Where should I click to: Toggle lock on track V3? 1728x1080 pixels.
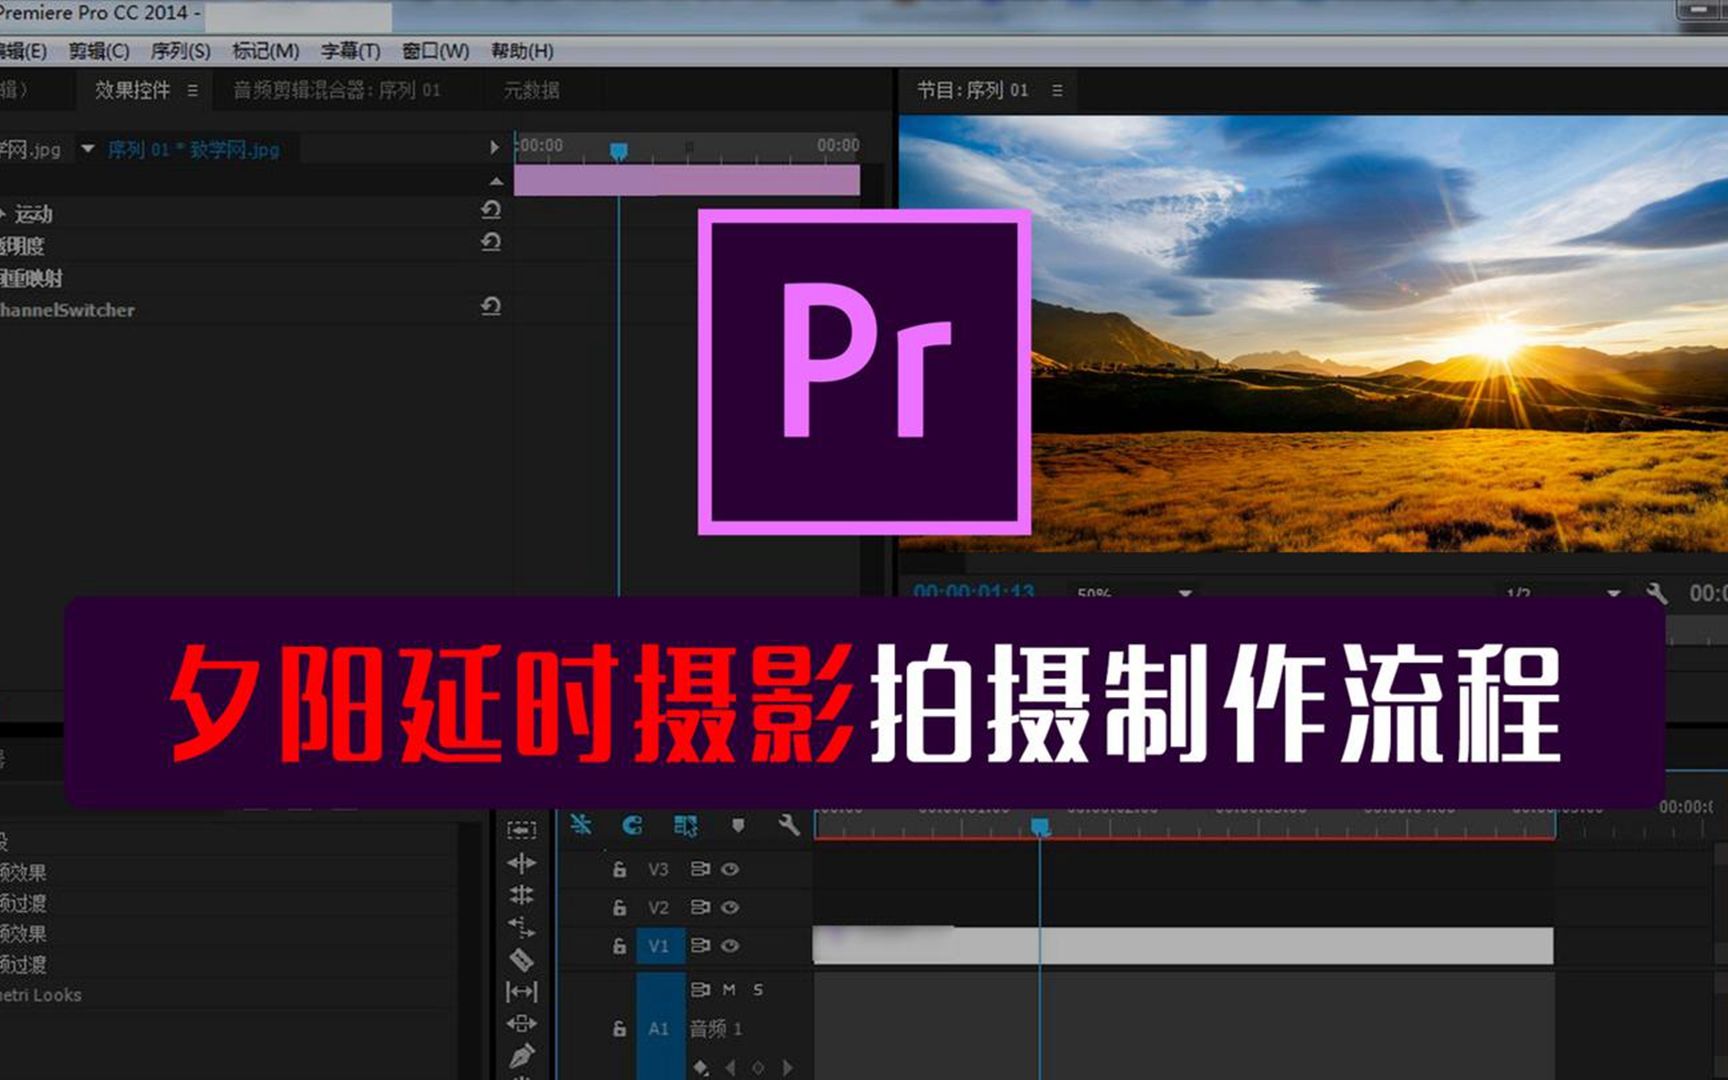[619, 869]
